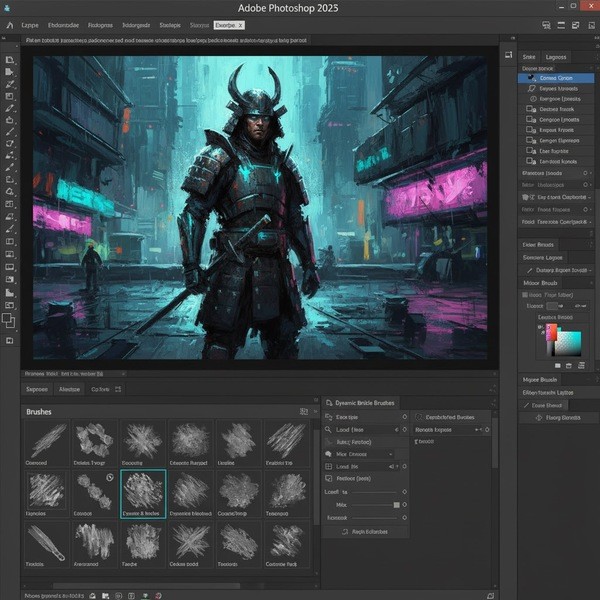Expand the 'Eeg Ltona Copbontg' dropdown

tap(590, 197)
